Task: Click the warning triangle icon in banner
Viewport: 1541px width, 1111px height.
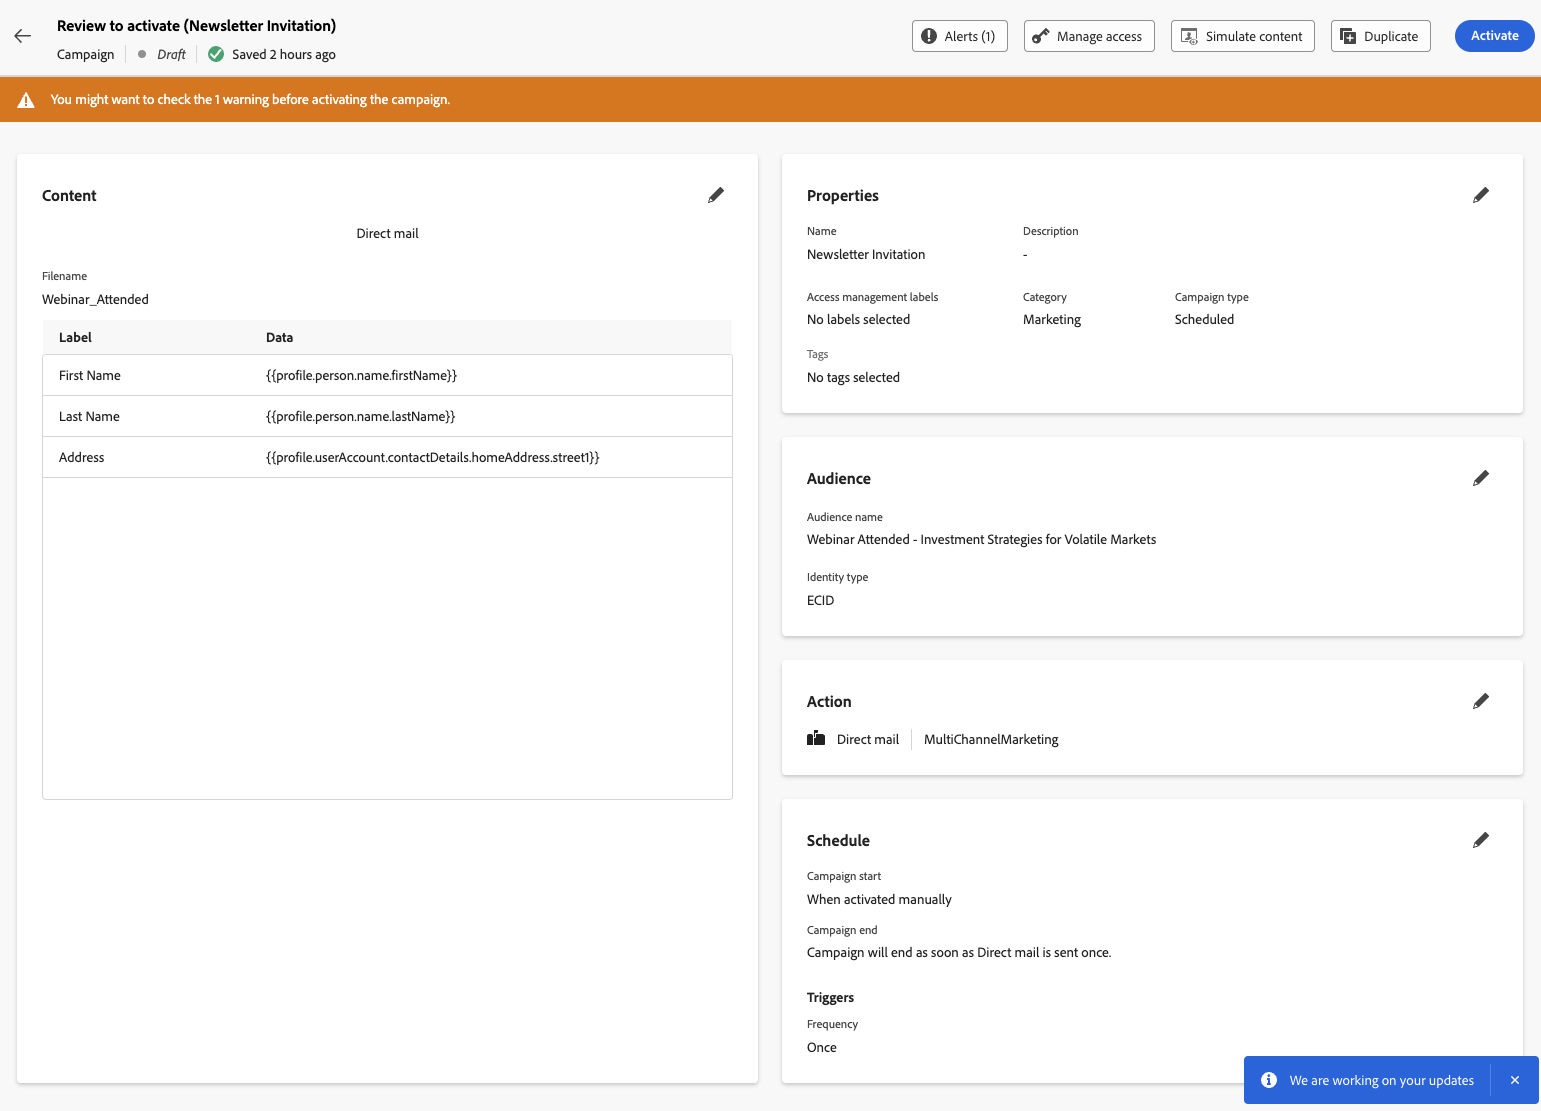Action: point(27,100)
